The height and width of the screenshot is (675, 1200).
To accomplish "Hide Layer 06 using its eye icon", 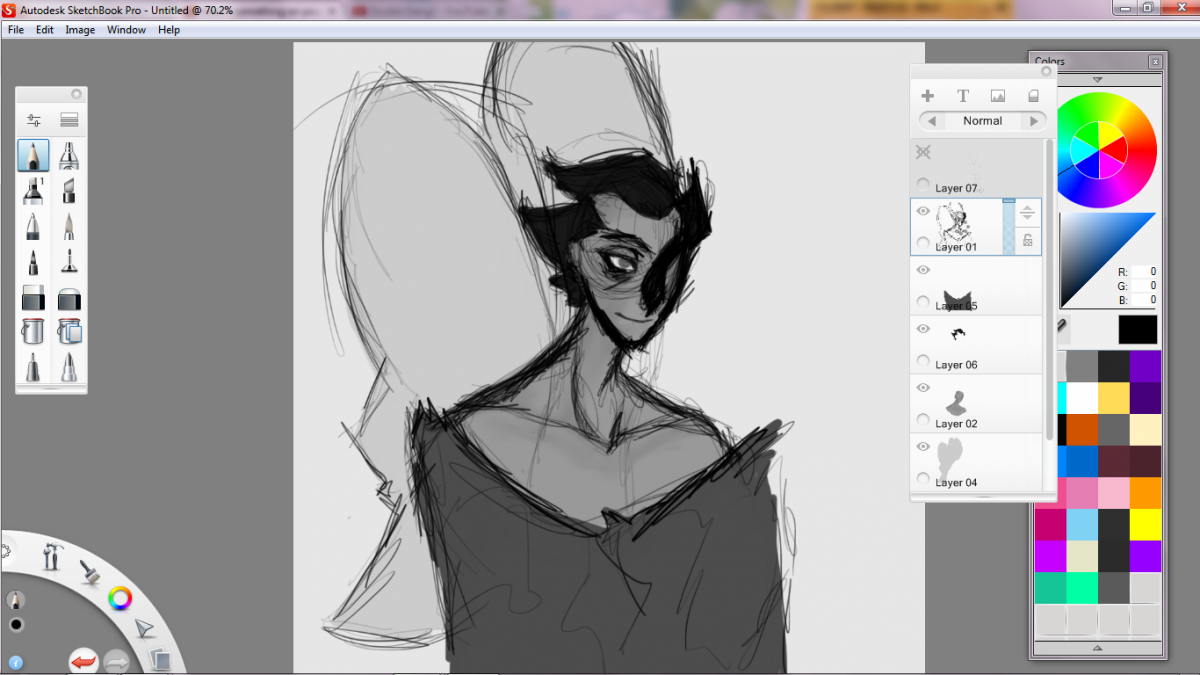I will pyautogui.click(x=923, y=329).
